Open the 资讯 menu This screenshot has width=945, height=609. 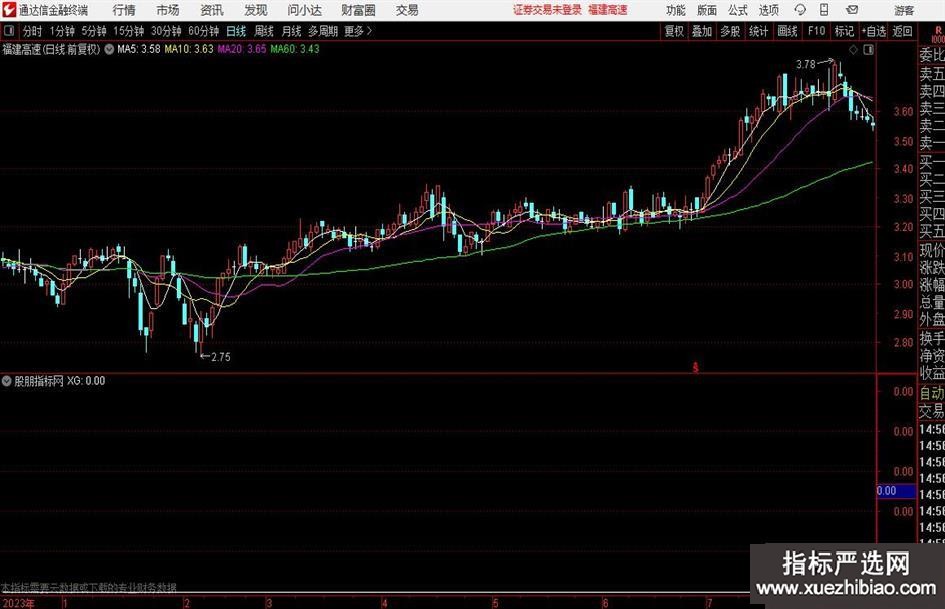point(212,10)
